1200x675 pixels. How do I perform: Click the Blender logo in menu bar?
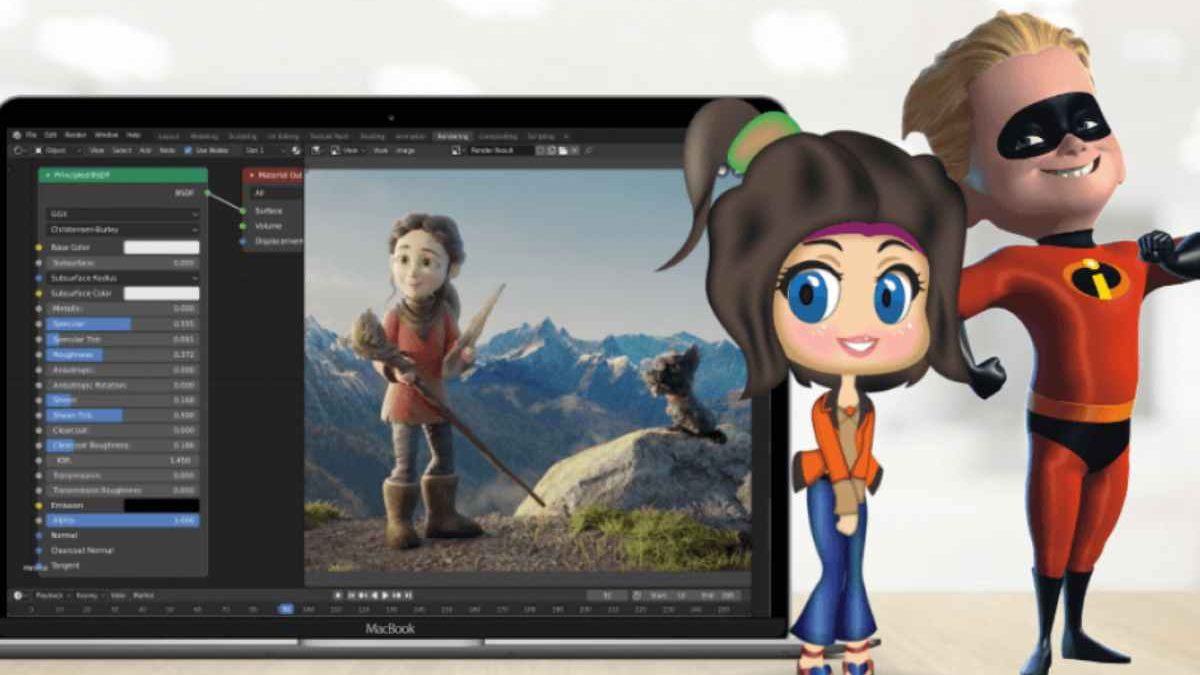point(17,135)
